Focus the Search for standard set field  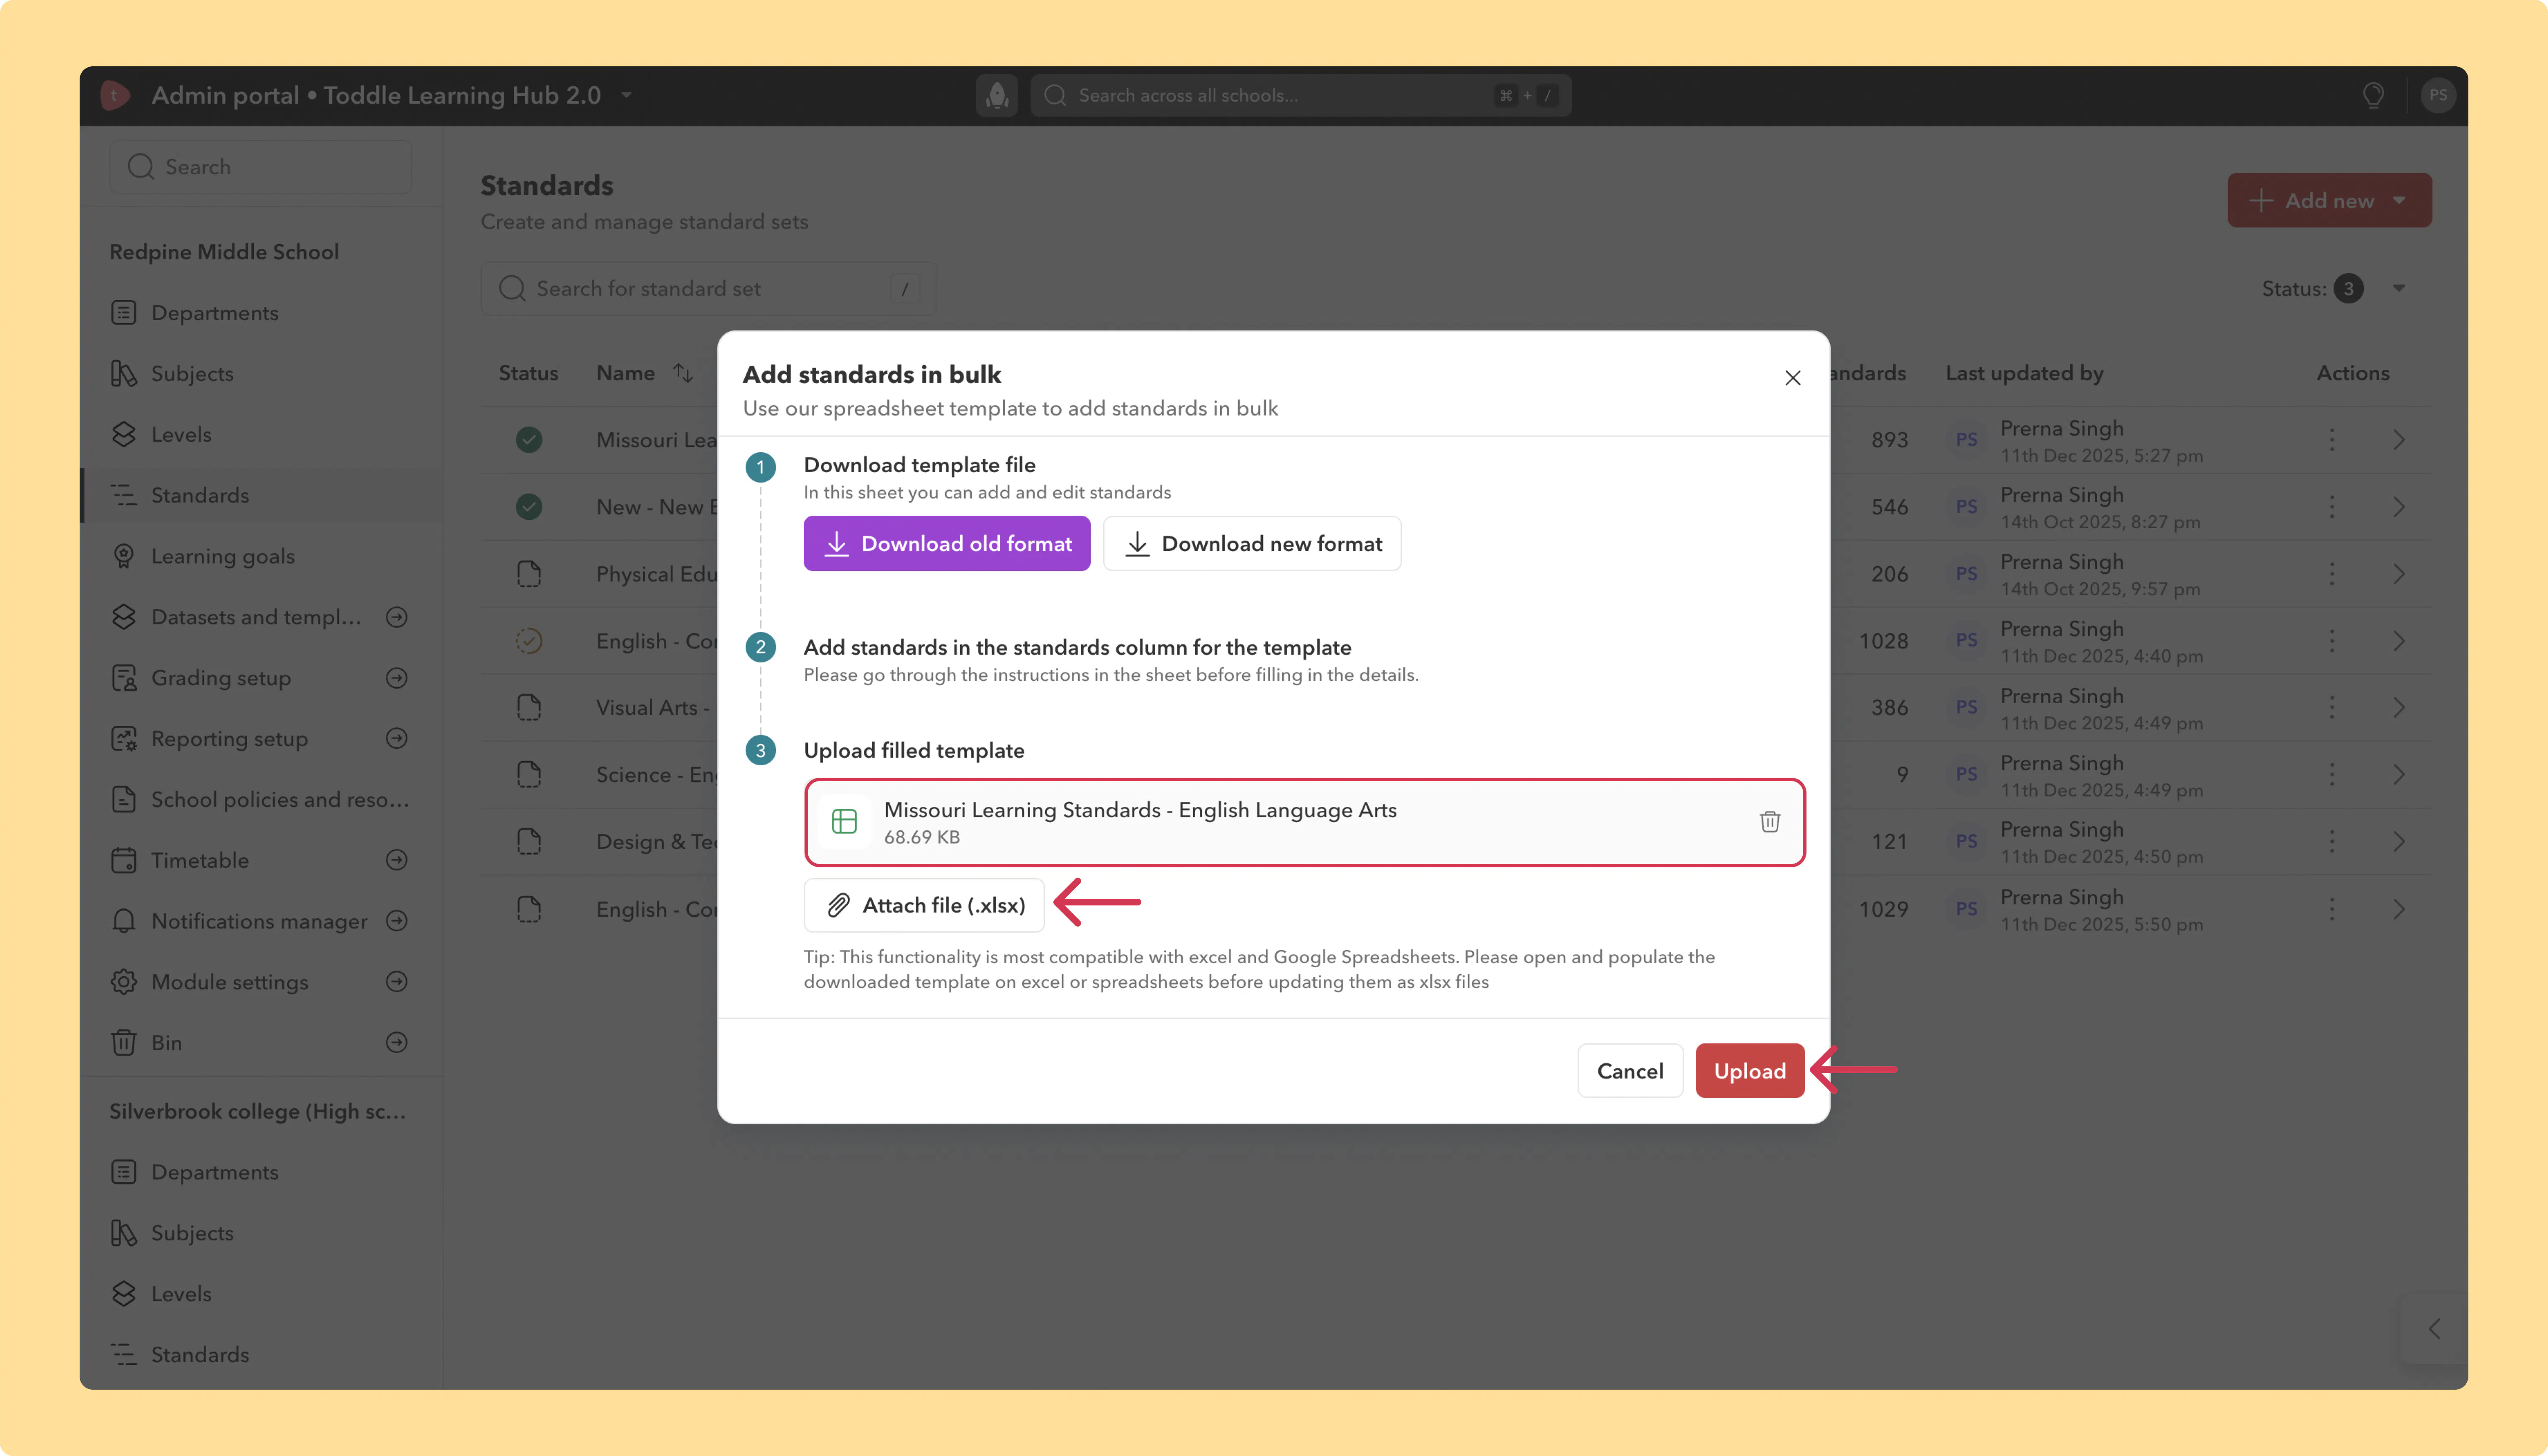(707, 289)
